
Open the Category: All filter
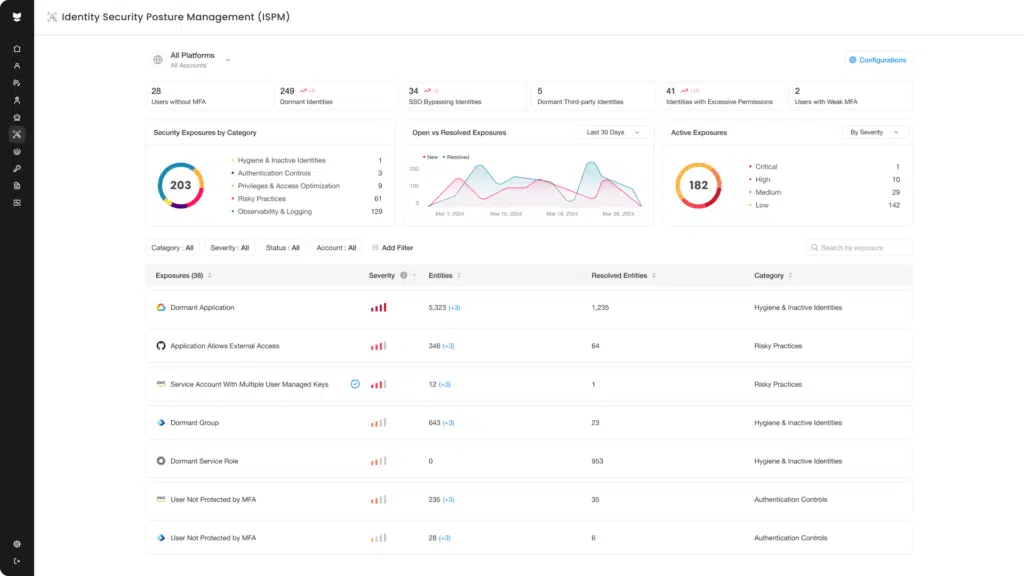(172, 248)
